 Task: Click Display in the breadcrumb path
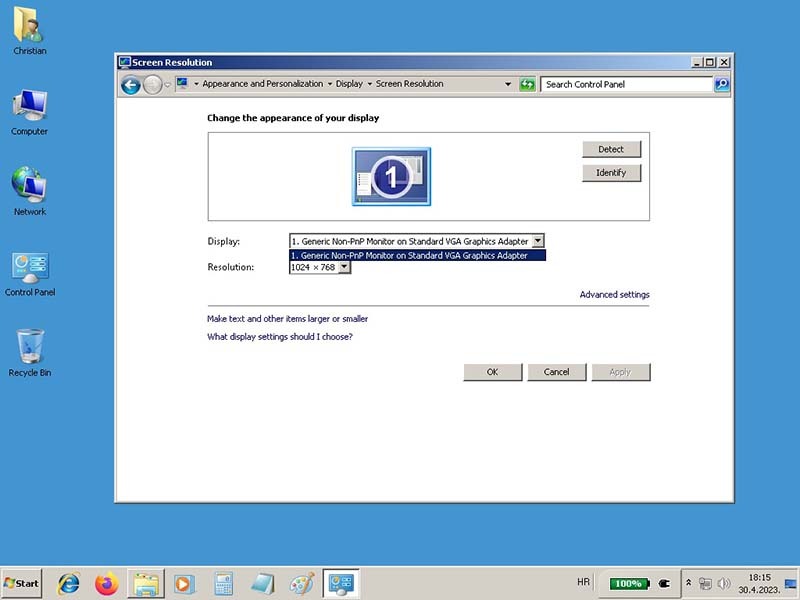[349, 84]
